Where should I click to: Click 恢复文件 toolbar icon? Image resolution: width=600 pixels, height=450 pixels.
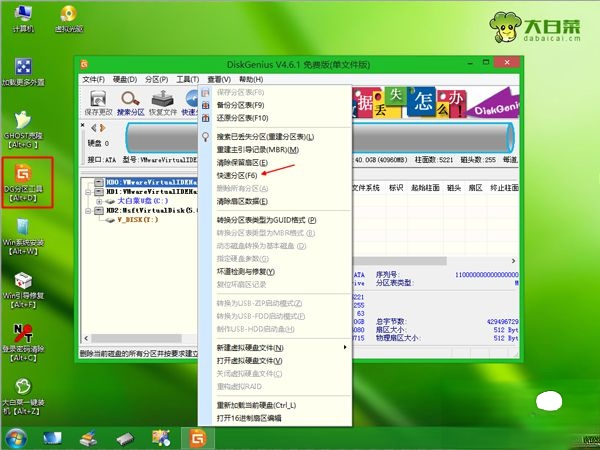163,103
